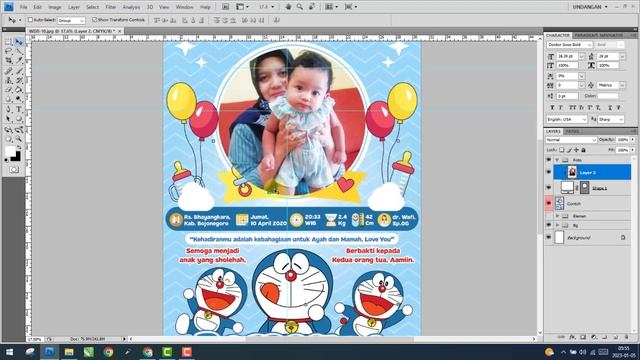Open the anti-aliasing Sharp dropdown
The height and width of the screenshot is (360, 640).
coord(611,119)
